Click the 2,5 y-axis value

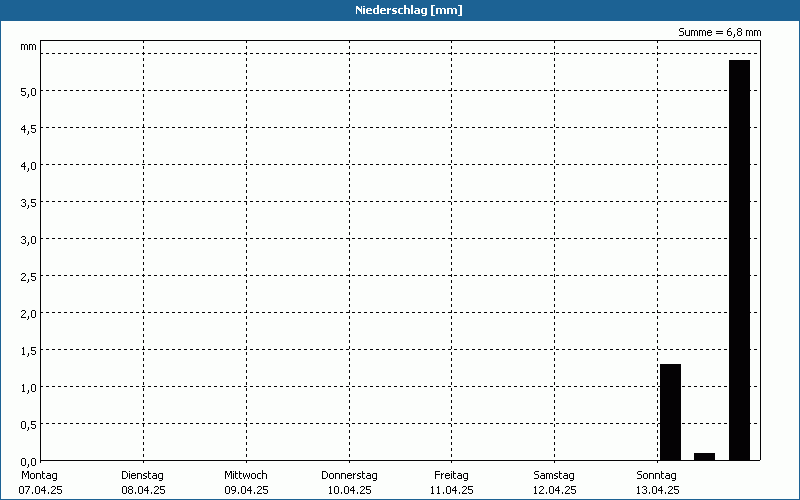click(x=29, y=278)
